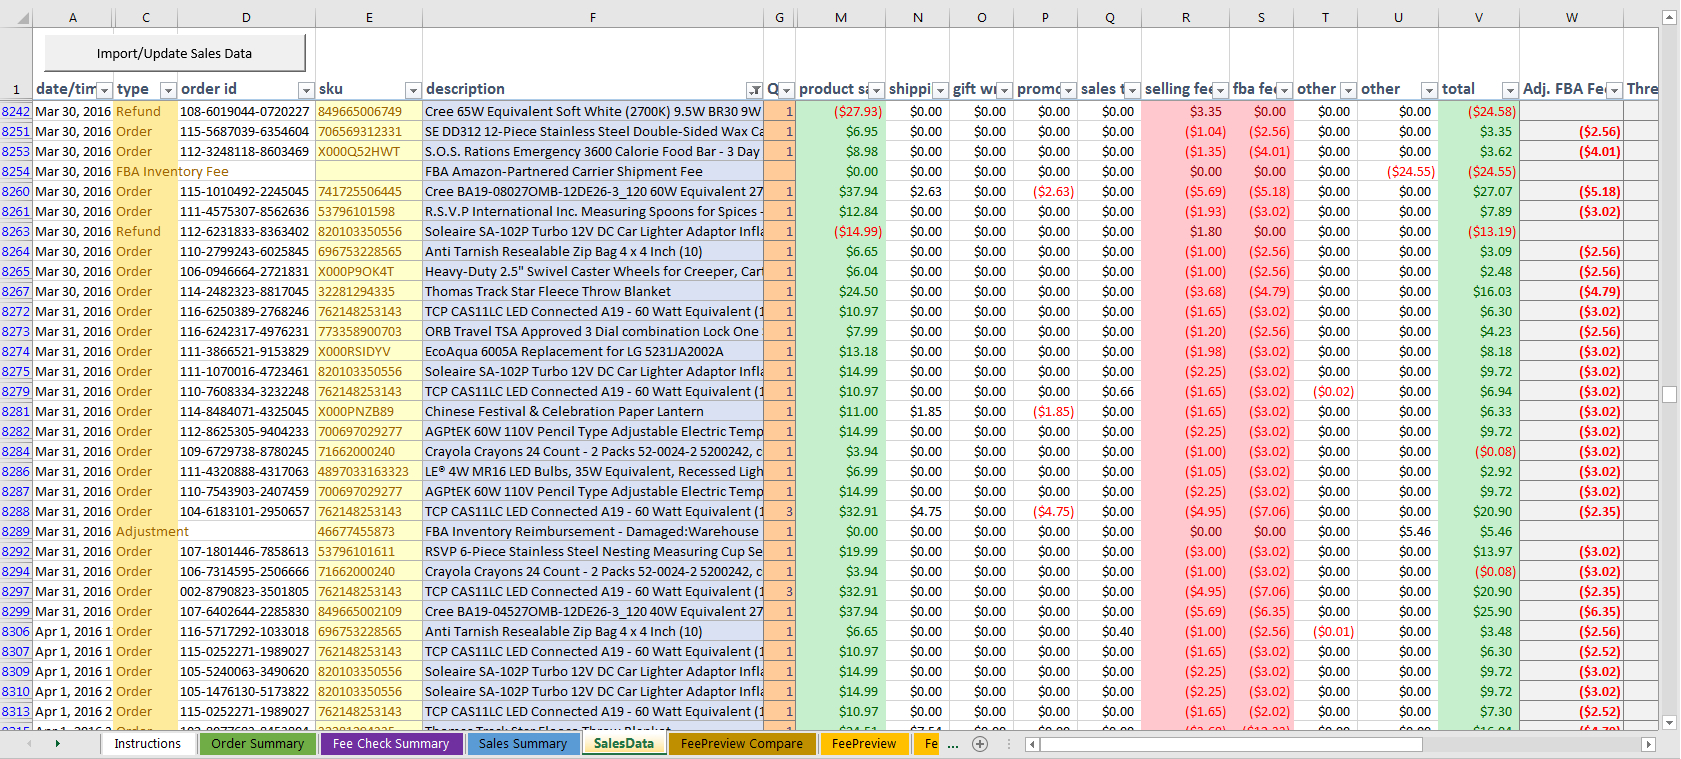Add a new sheet with plus icon
The height and width of the screenshot is (759, 1681).
pyautogui.click(x=980, y=744)
